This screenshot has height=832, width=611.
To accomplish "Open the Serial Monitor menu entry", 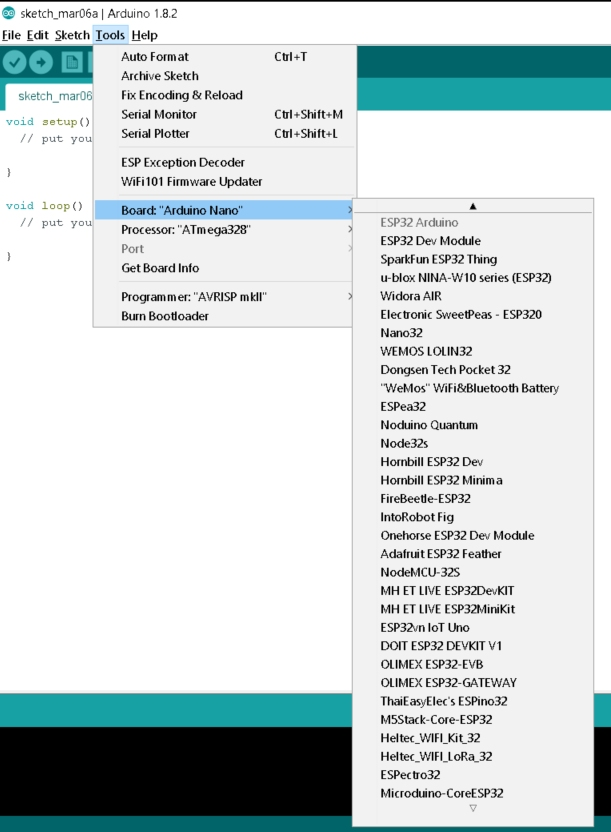I will [159, 114].
